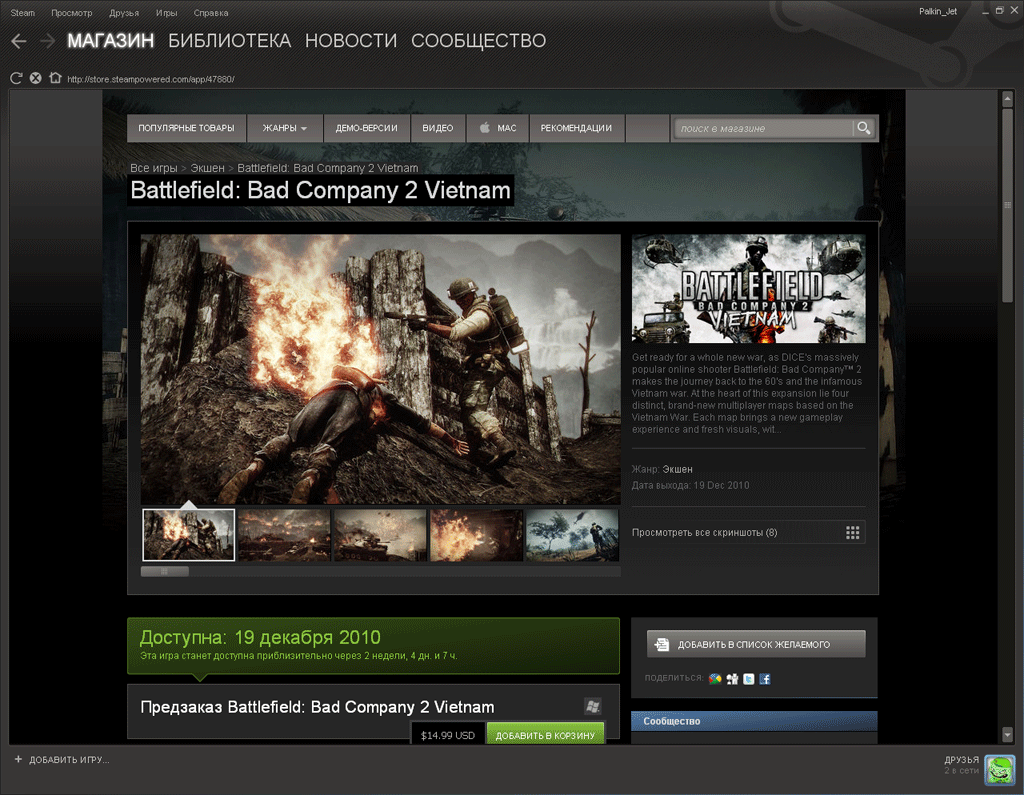
Task: Expand the Жанры dropdown
Action: tap(284, 128)
